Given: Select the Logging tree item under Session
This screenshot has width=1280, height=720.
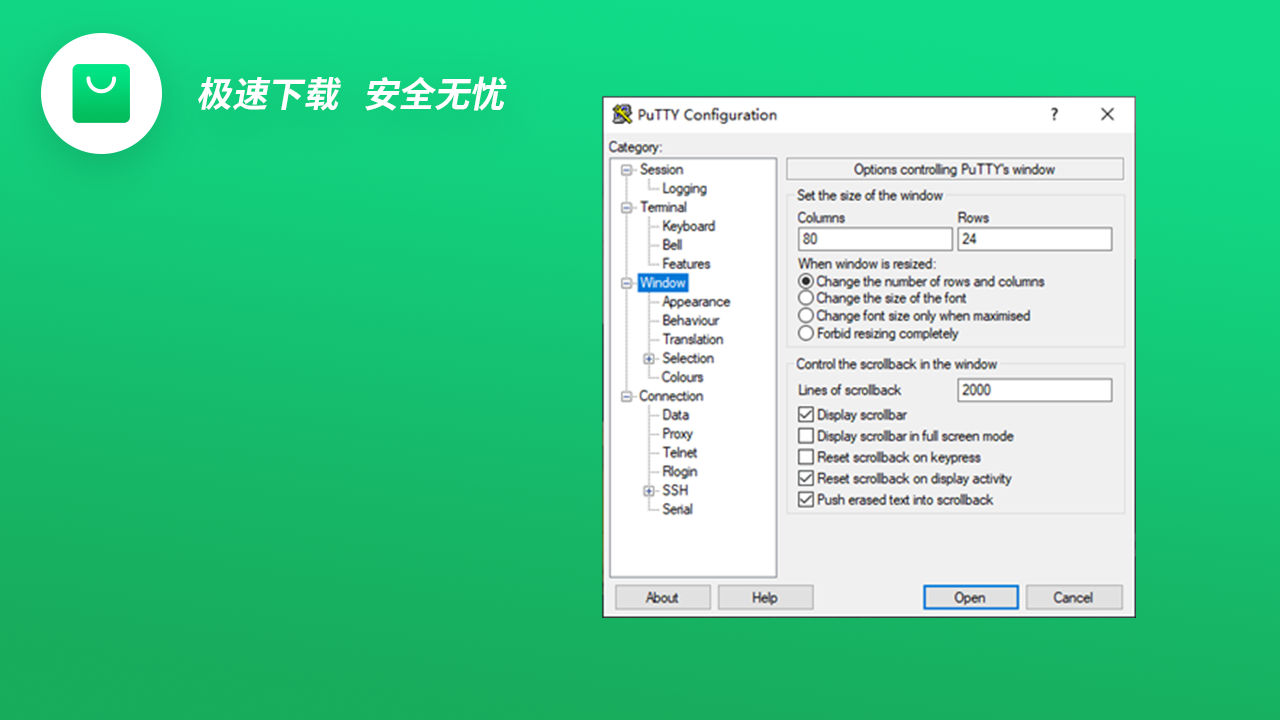Looking at the screenshot, I should (x=686, y=188).
